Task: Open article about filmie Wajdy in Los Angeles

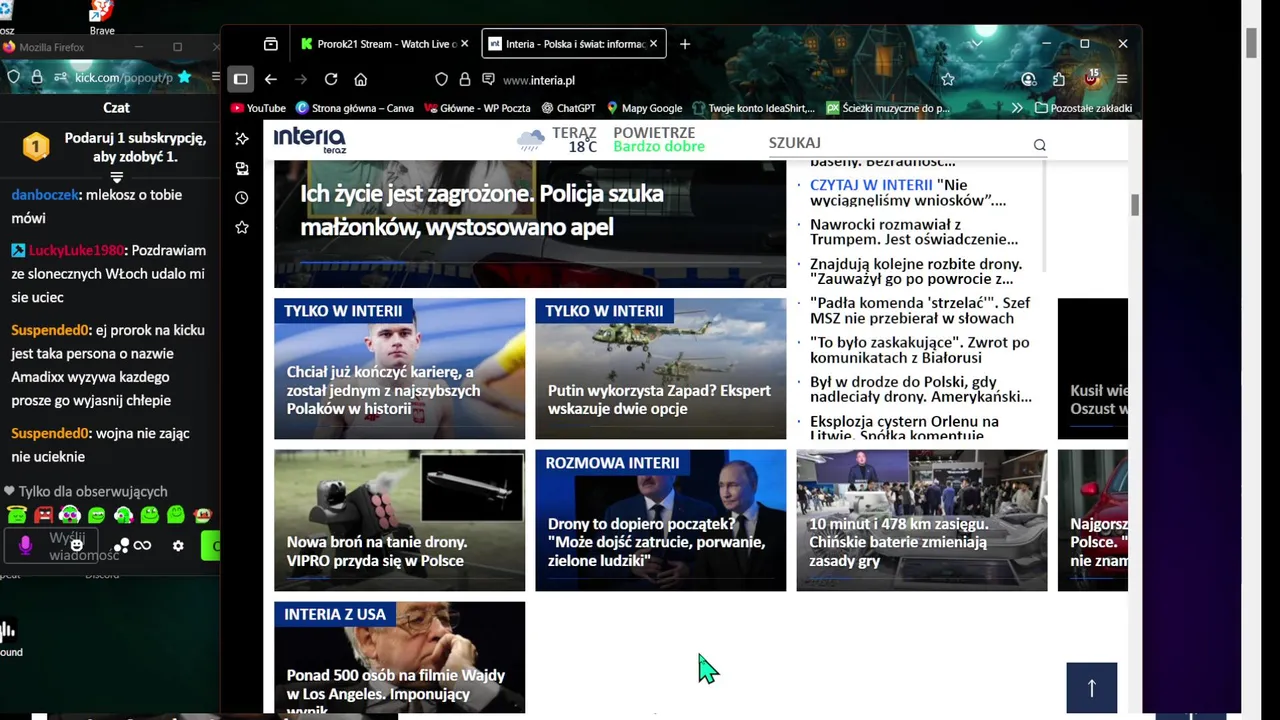Action: (x=400, y=657)
